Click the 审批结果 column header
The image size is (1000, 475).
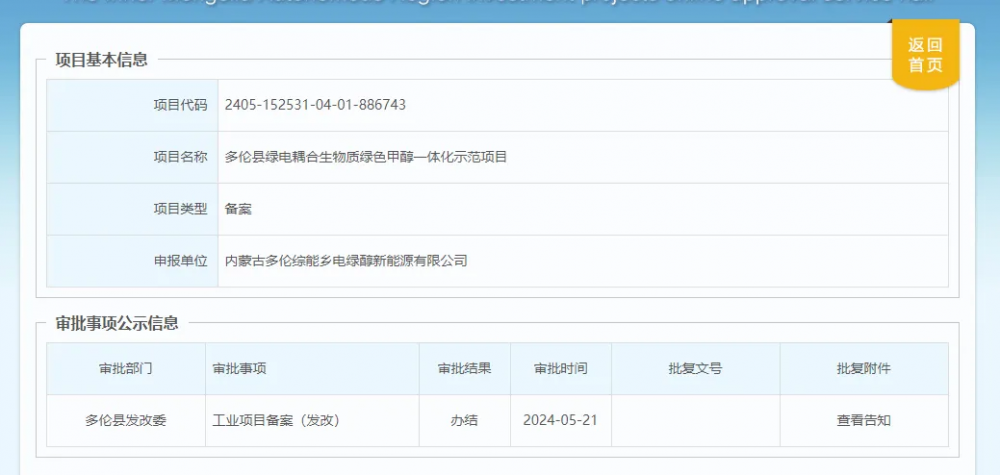pos(464,368)
